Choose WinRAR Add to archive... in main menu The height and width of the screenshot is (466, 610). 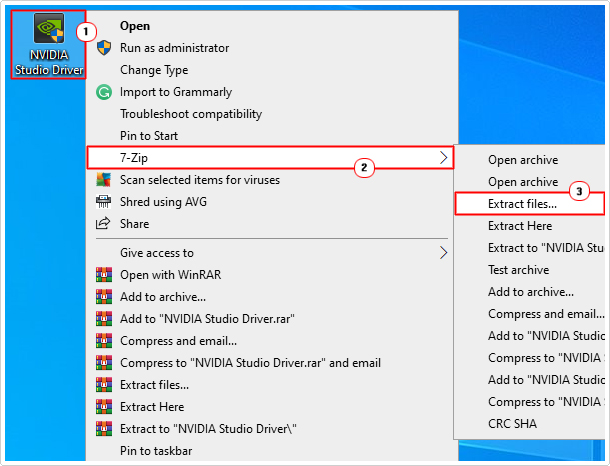[x=163, y=297]
